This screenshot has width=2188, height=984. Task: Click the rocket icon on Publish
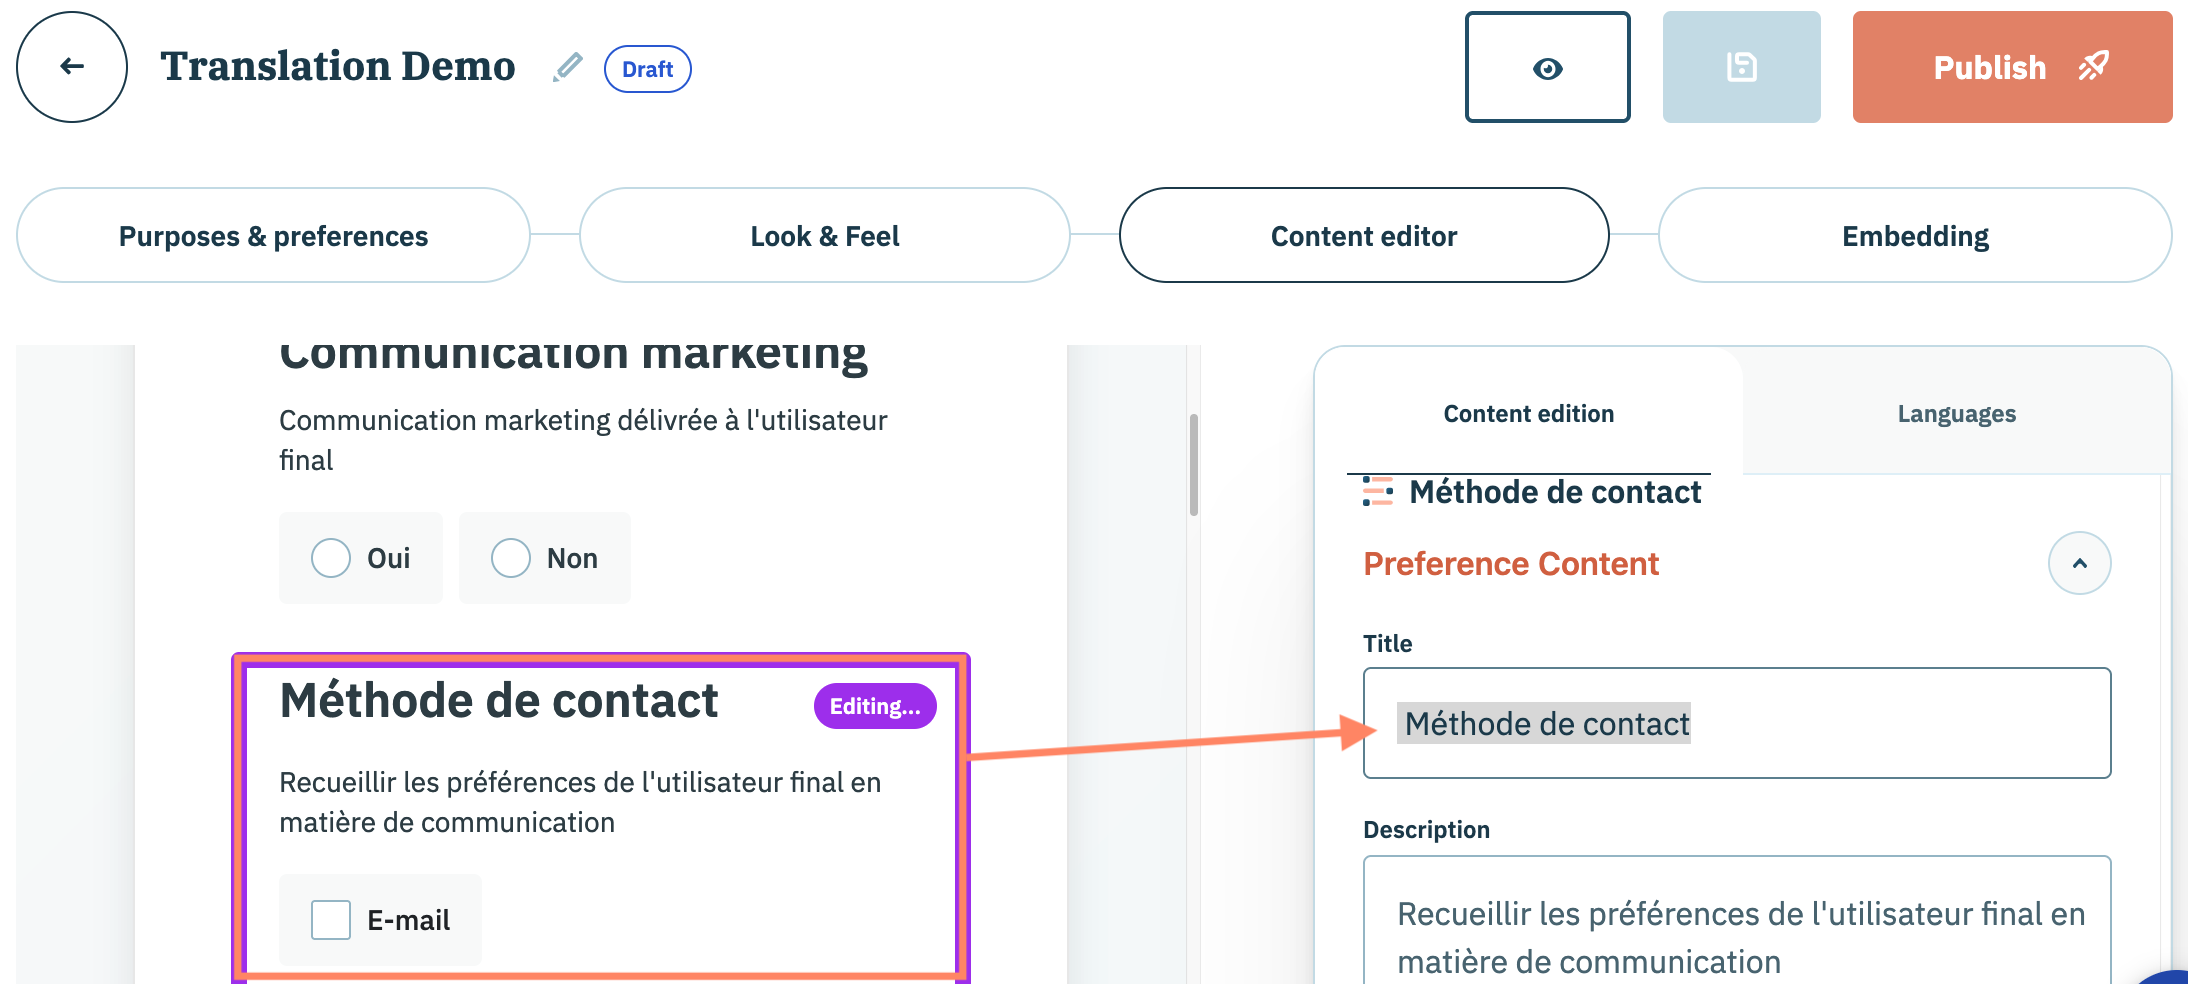click(x=2094, y=67)
